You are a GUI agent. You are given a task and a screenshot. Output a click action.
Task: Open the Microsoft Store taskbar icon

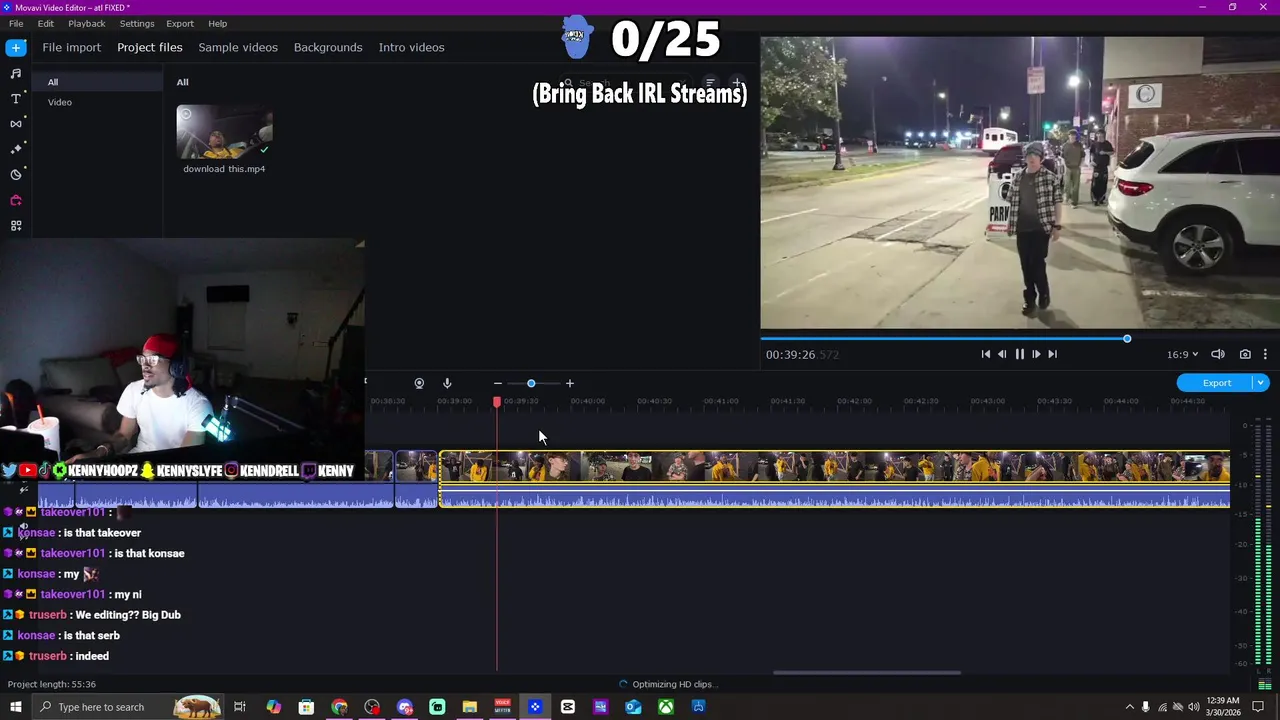[306, 707]
